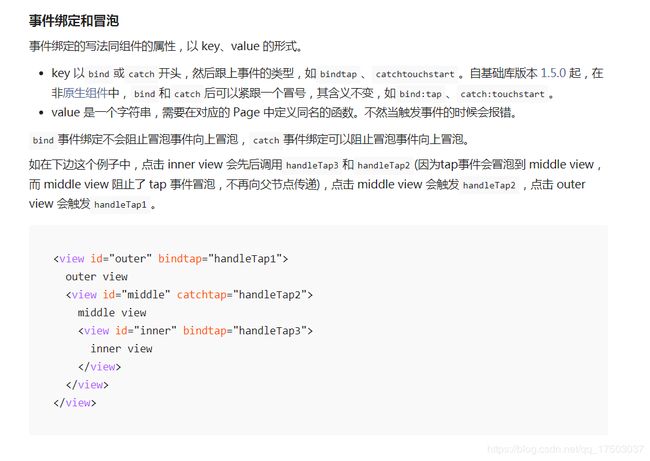This screenshot has height=461, width=650.
Task: Click the handleTap1 inline code ending the paragraph
Action: click(x=120, y=205)
